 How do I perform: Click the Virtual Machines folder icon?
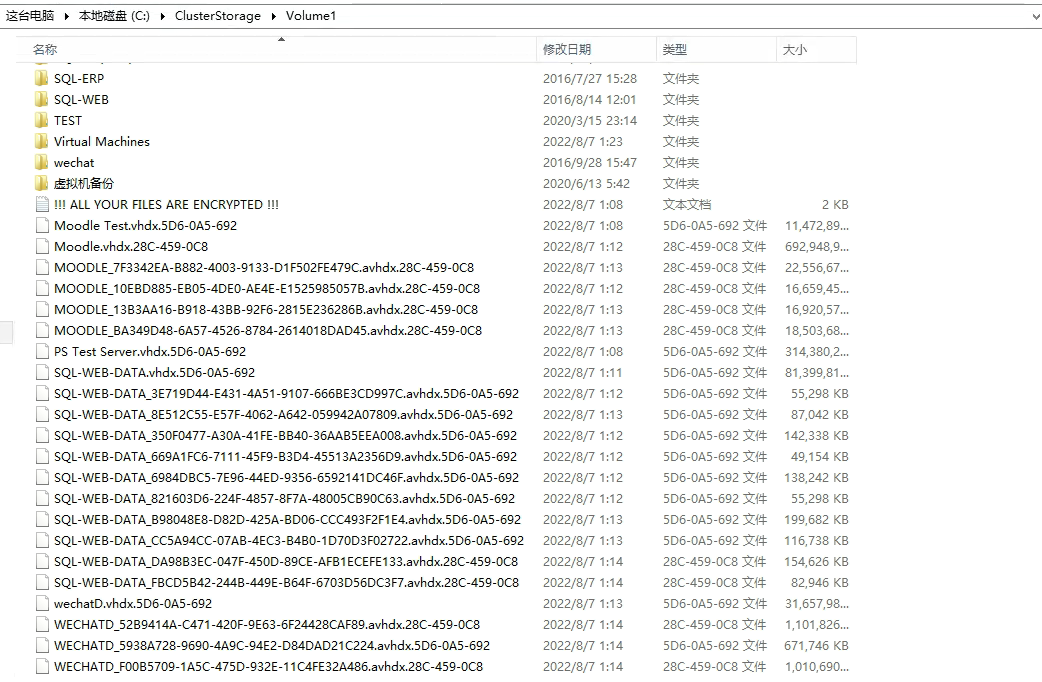pyautogui.click(x=41, y=141)
